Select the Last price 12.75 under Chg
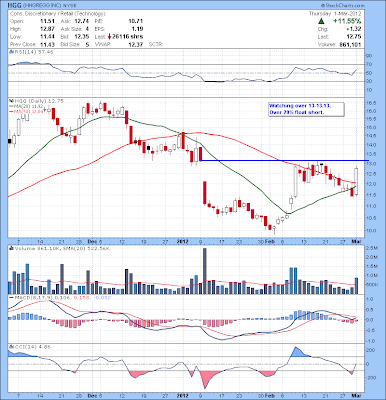The height and width of the screenshot is (400, 386). click(355, 37)
